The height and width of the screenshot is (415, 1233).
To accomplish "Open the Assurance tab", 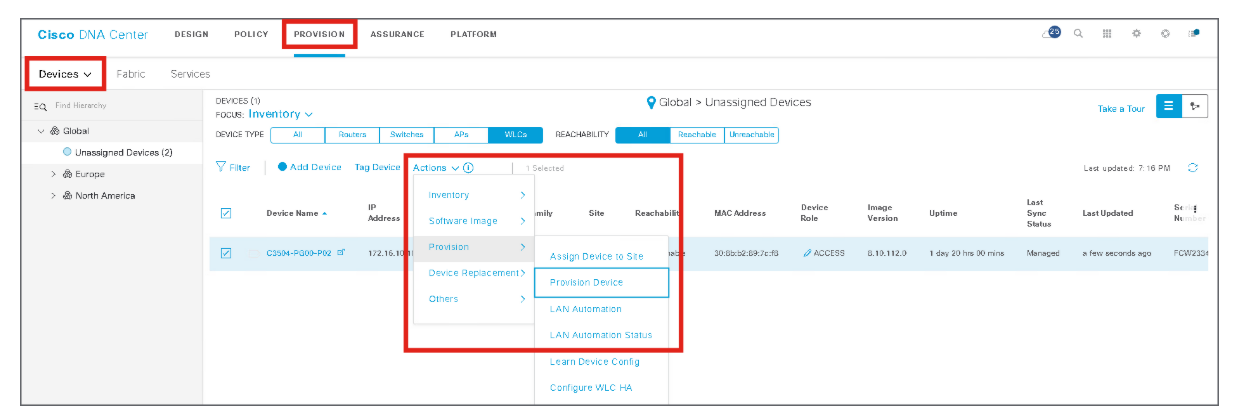I will pyautogui.click(x=397, y=34).
